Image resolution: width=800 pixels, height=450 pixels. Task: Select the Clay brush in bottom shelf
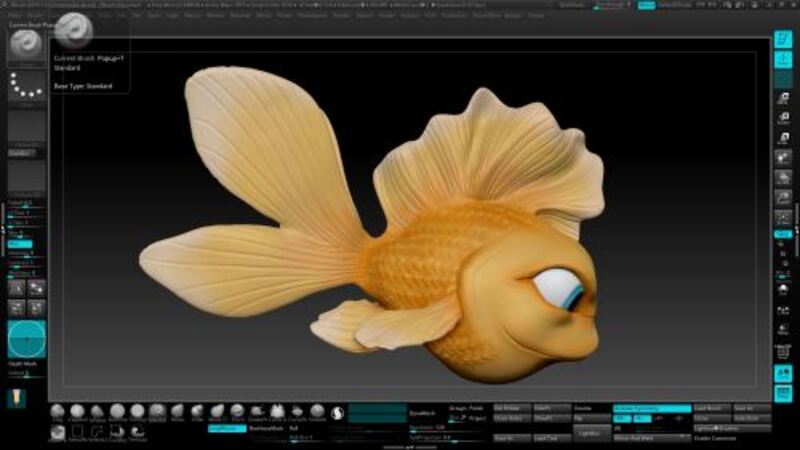[x=57, y=412]
